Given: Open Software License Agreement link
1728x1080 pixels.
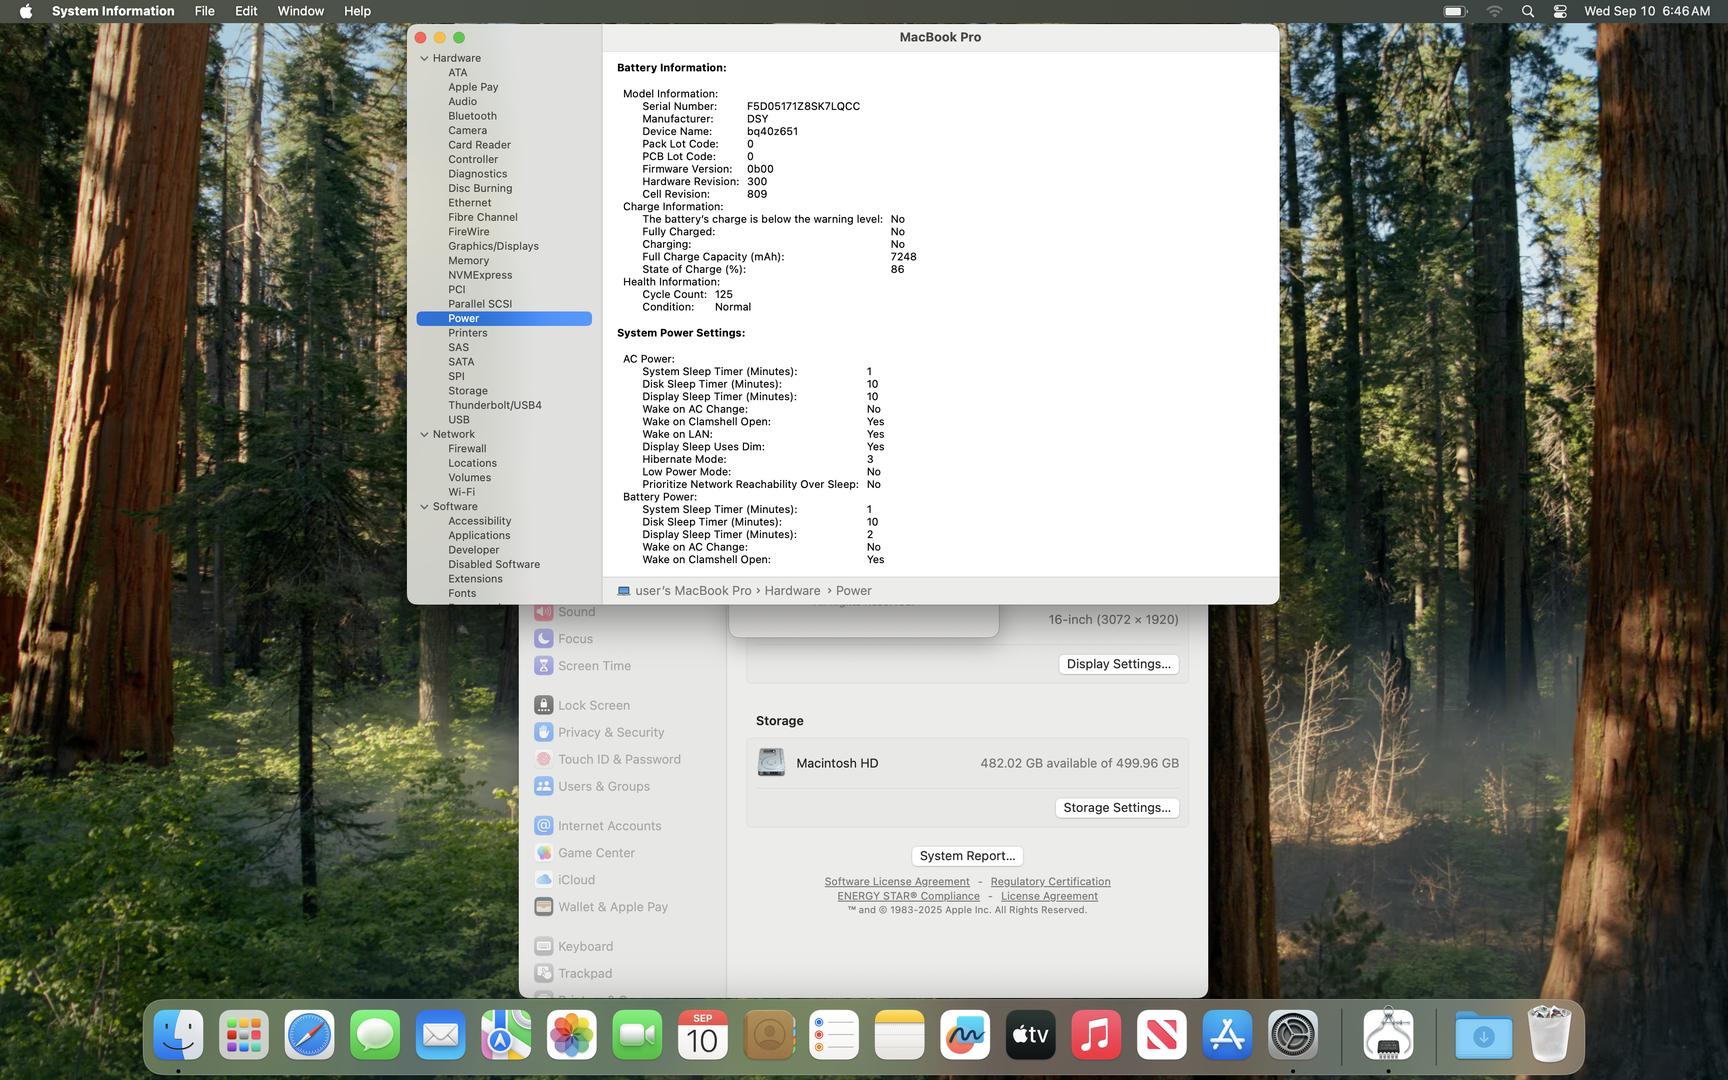Looking at the screenshot, I should coord(897,882).
